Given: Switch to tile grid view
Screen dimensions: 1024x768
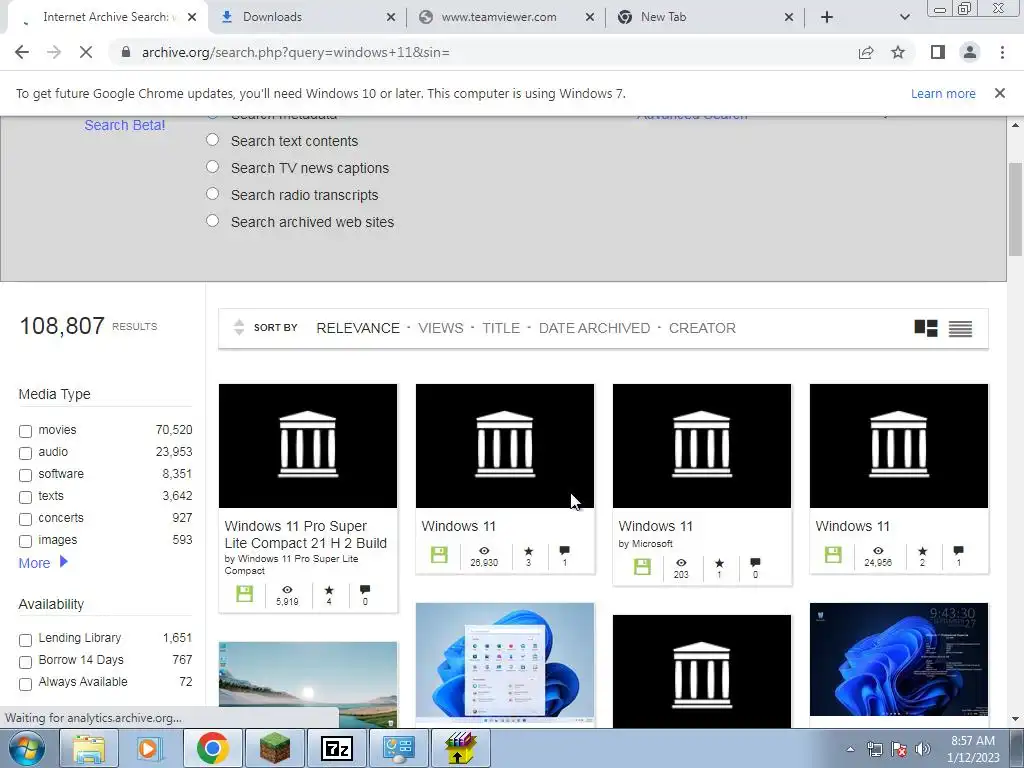Looking at the screenshot, I should click(x=926, y=328).
